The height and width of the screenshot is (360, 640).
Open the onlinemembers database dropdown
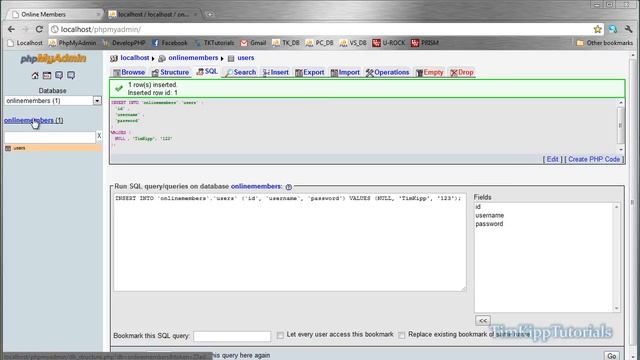tap(53, 100)
